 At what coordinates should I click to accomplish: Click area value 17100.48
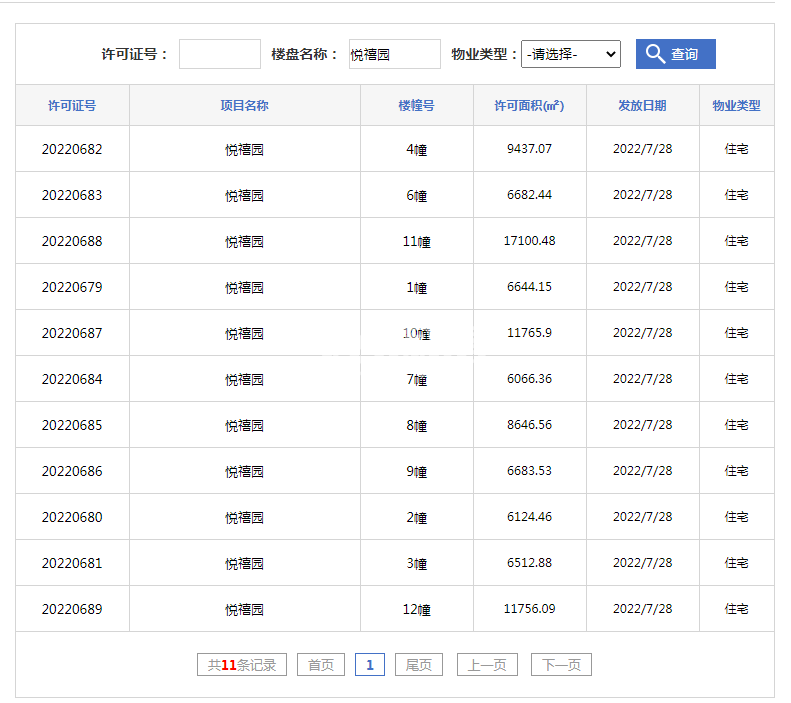coord(529,241)
